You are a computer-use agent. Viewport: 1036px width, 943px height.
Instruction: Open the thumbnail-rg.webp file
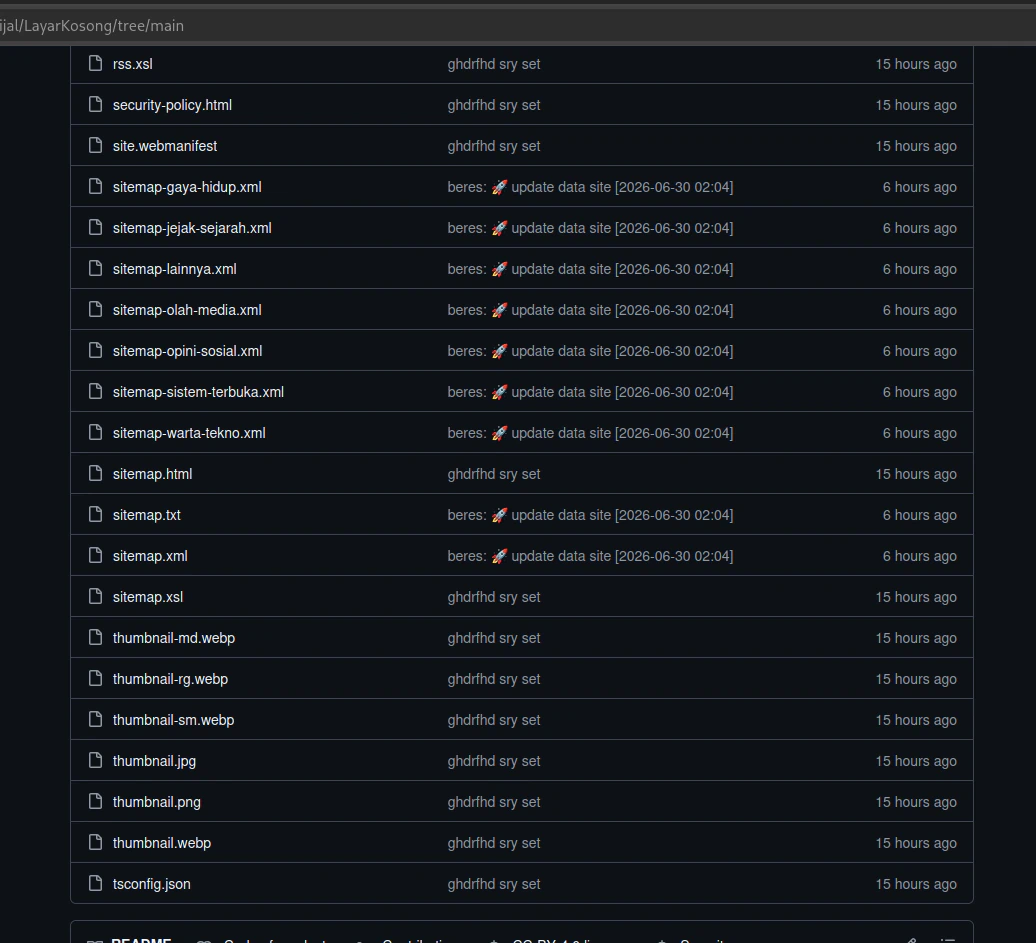(x=170, y=679)
